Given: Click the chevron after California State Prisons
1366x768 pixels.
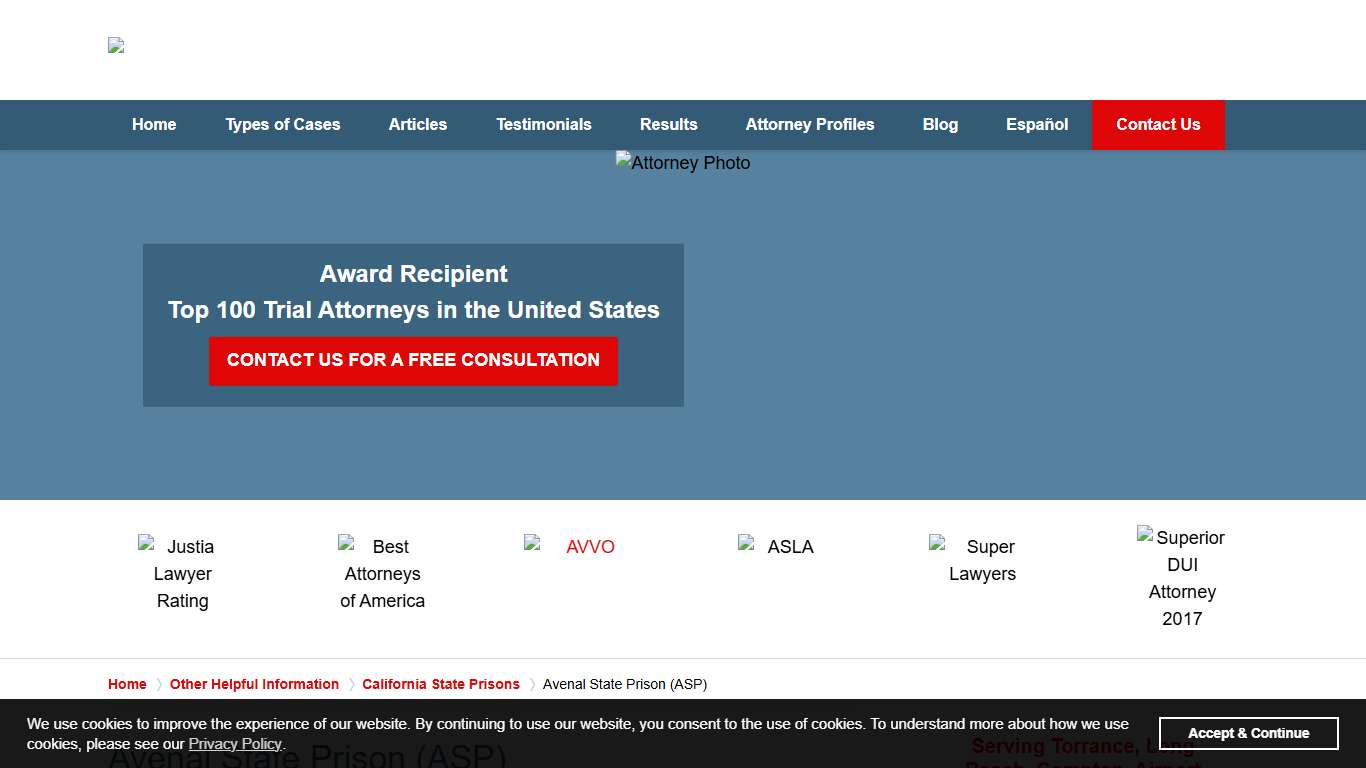Looking at the screenshot, I should coord(532,684).
